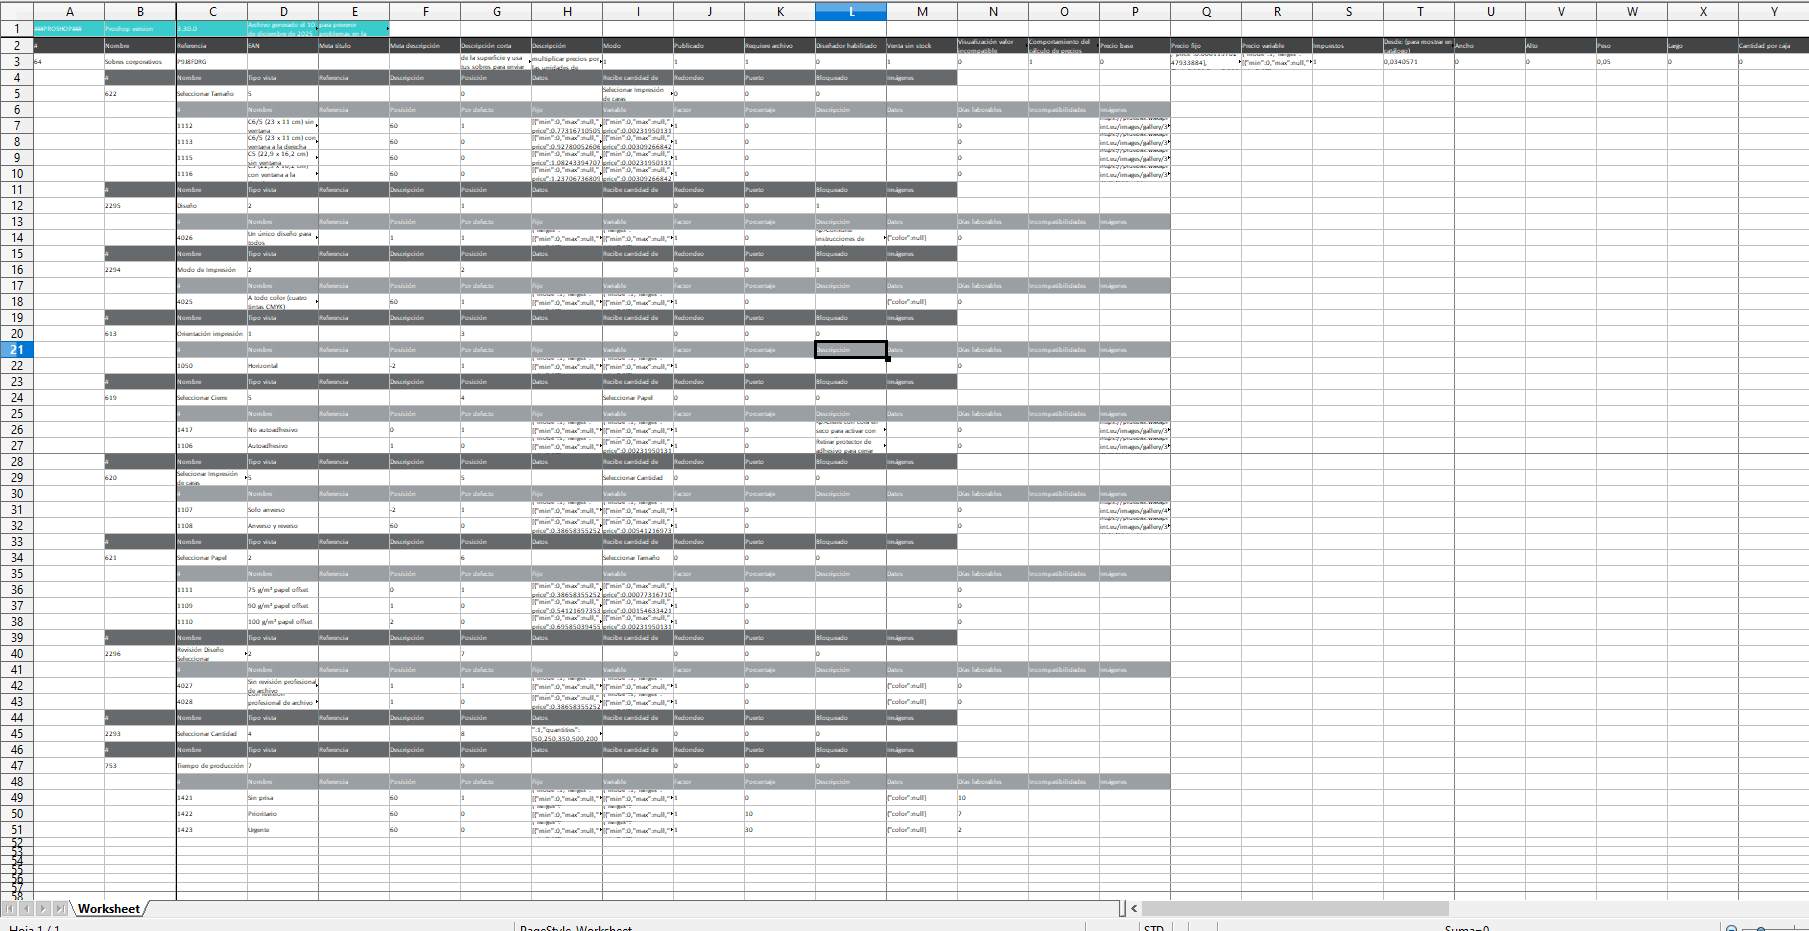Image resolution: width=1809 pixels, height=931 pixels.
Task: Click the horizontal scrollbar thumb
Action: point(1295,908)
